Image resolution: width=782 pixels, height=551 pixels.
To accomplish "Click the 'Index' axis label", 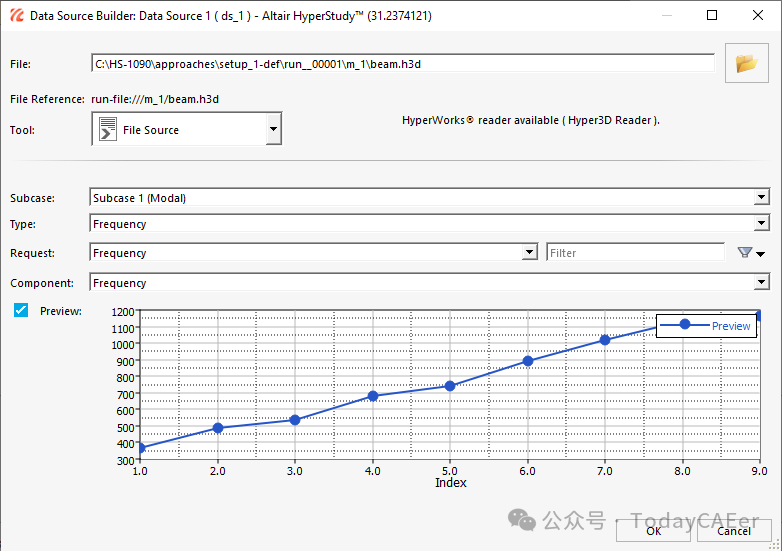I will tap(451, 483).
